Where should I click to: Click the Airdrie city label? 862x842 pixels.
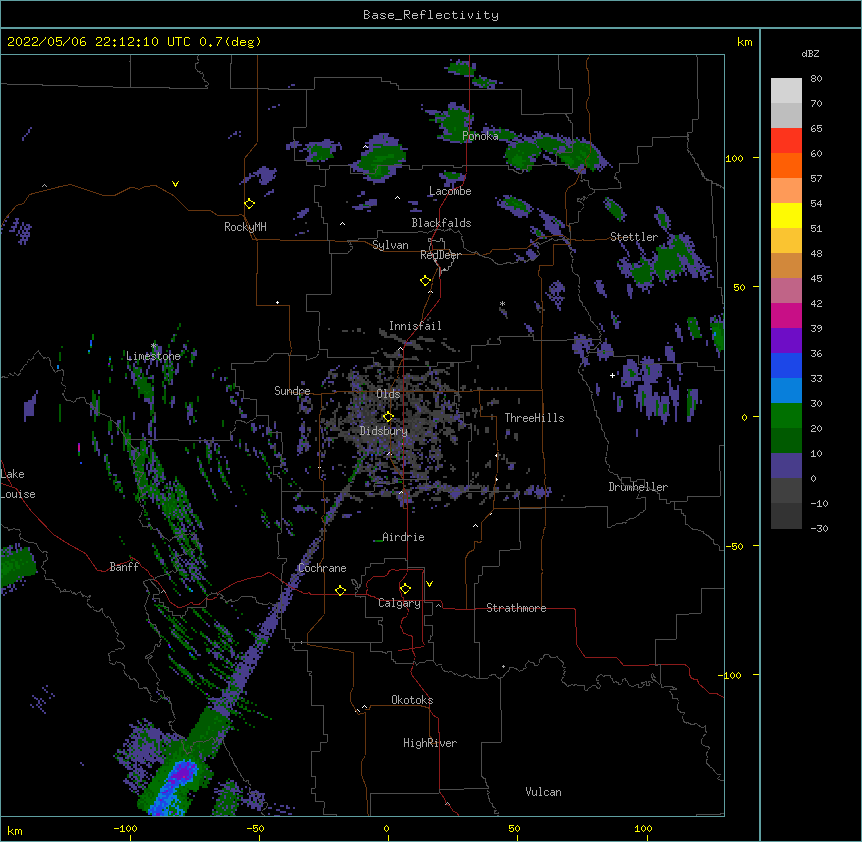pos(404,537)
